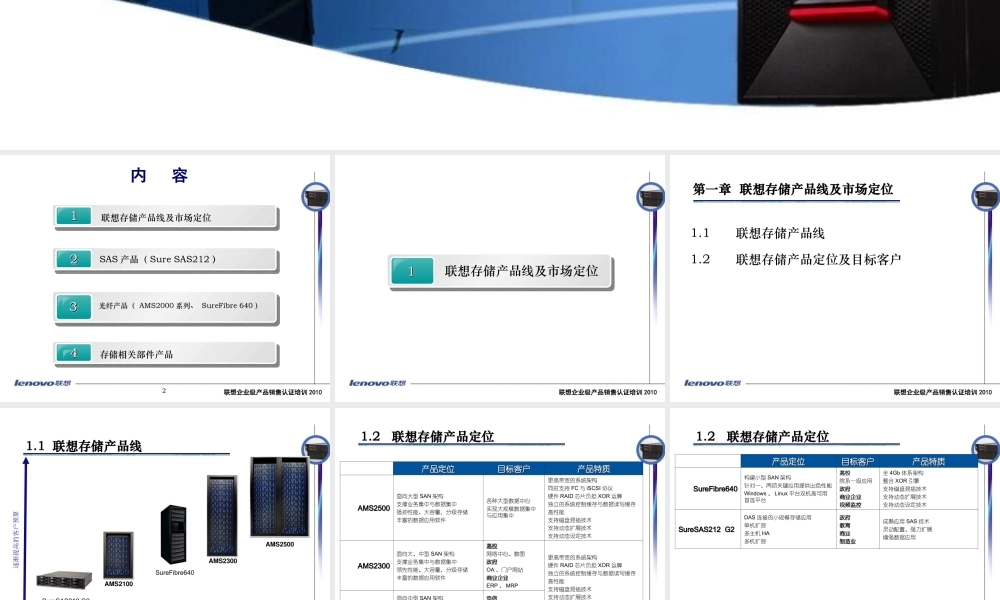Click the teal number 1 badge in contents list

pyautogui.click(x=73, y=216)
